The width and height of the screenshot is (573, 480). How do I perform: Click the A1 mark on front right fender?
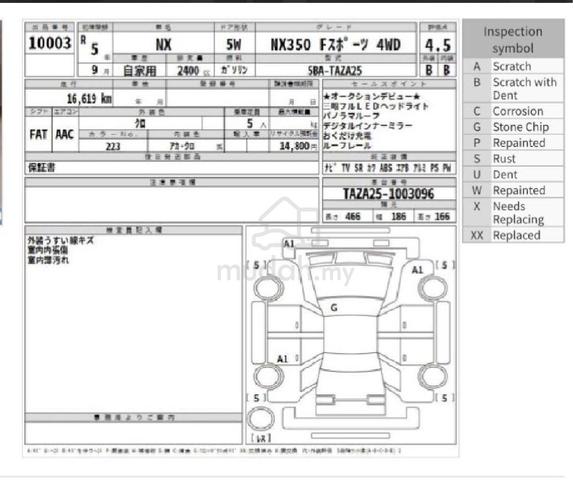pos(417,270)
